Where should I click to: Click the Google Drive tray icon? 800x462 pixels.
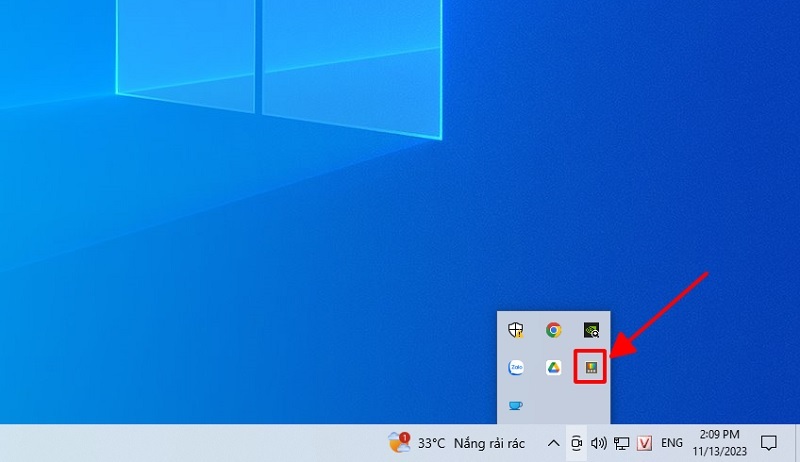click(553, 368)
